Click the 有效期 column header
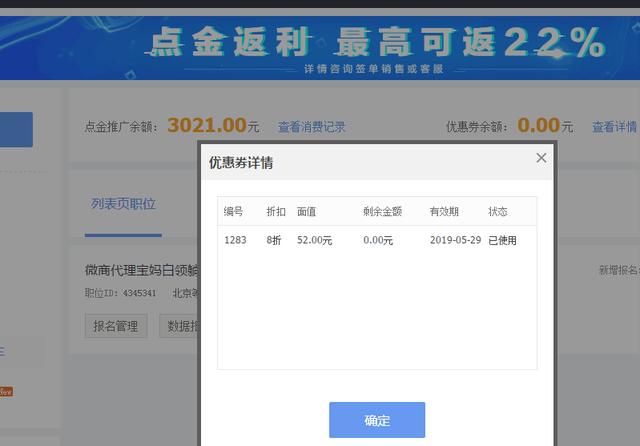 click(444, 212)
